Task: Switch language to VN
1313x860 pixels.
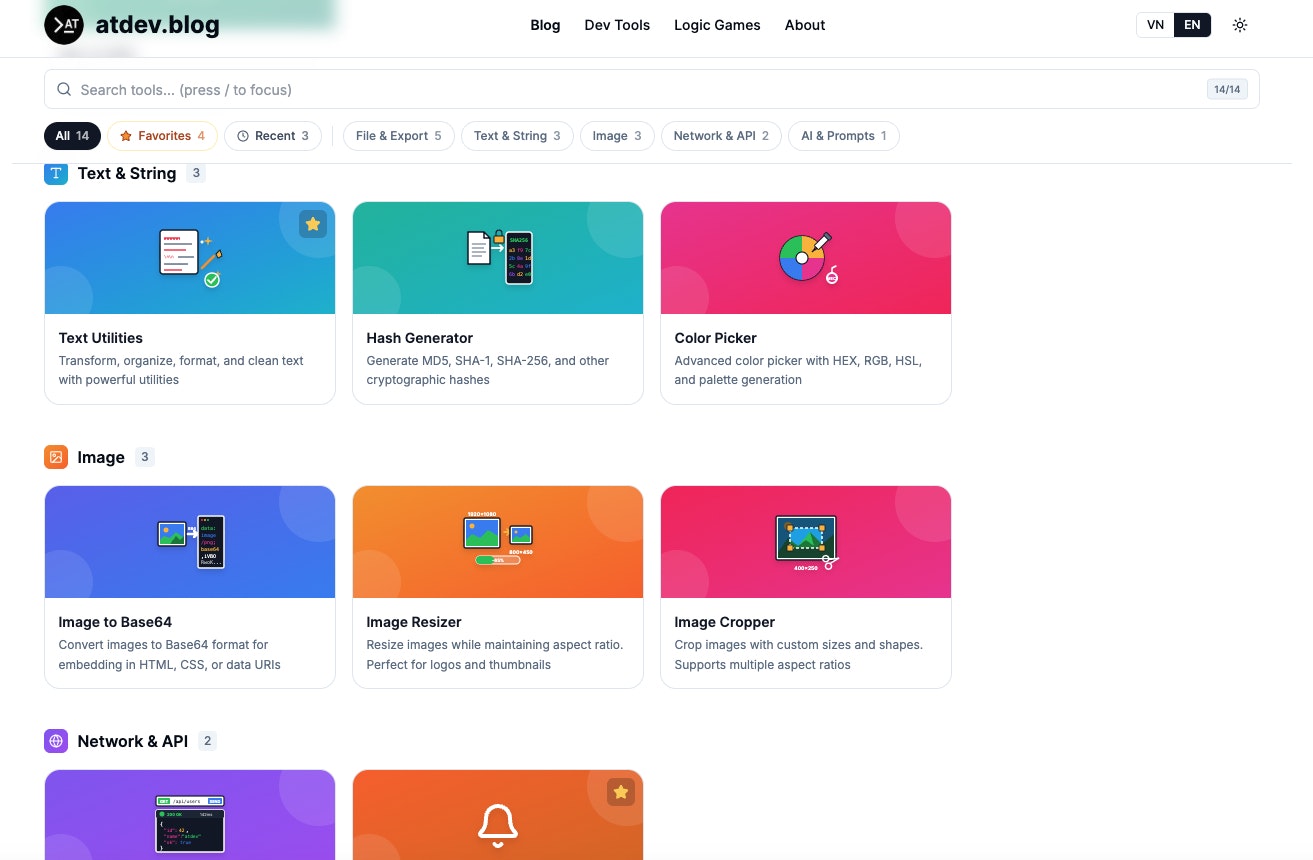Action: (1155, 25)
